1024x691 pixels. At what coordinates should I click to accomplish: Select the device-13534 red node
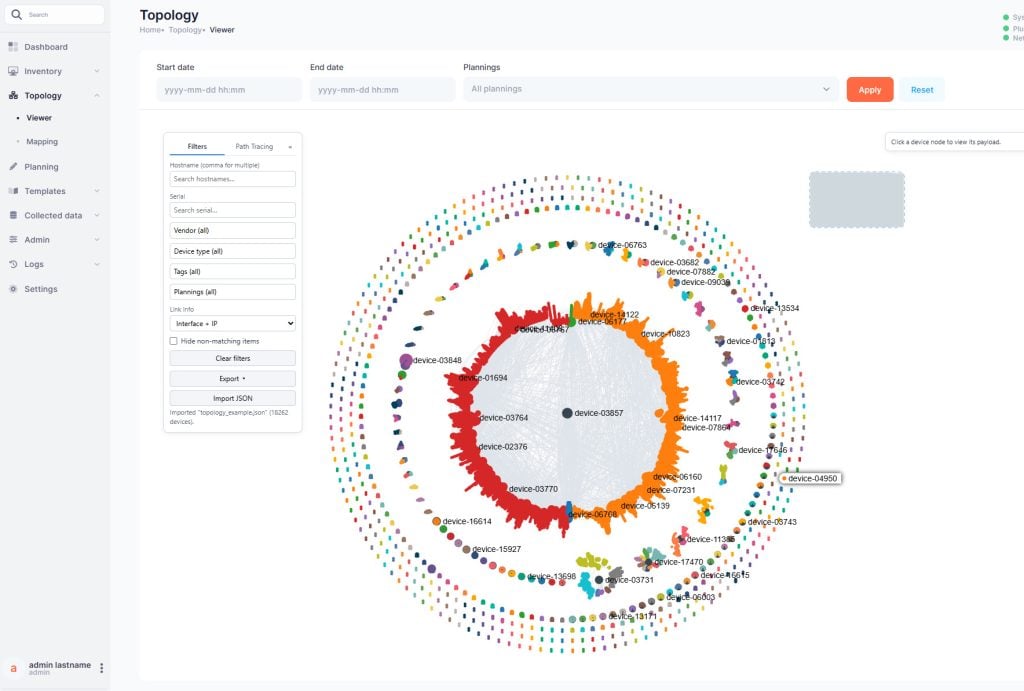click(745, 308)
